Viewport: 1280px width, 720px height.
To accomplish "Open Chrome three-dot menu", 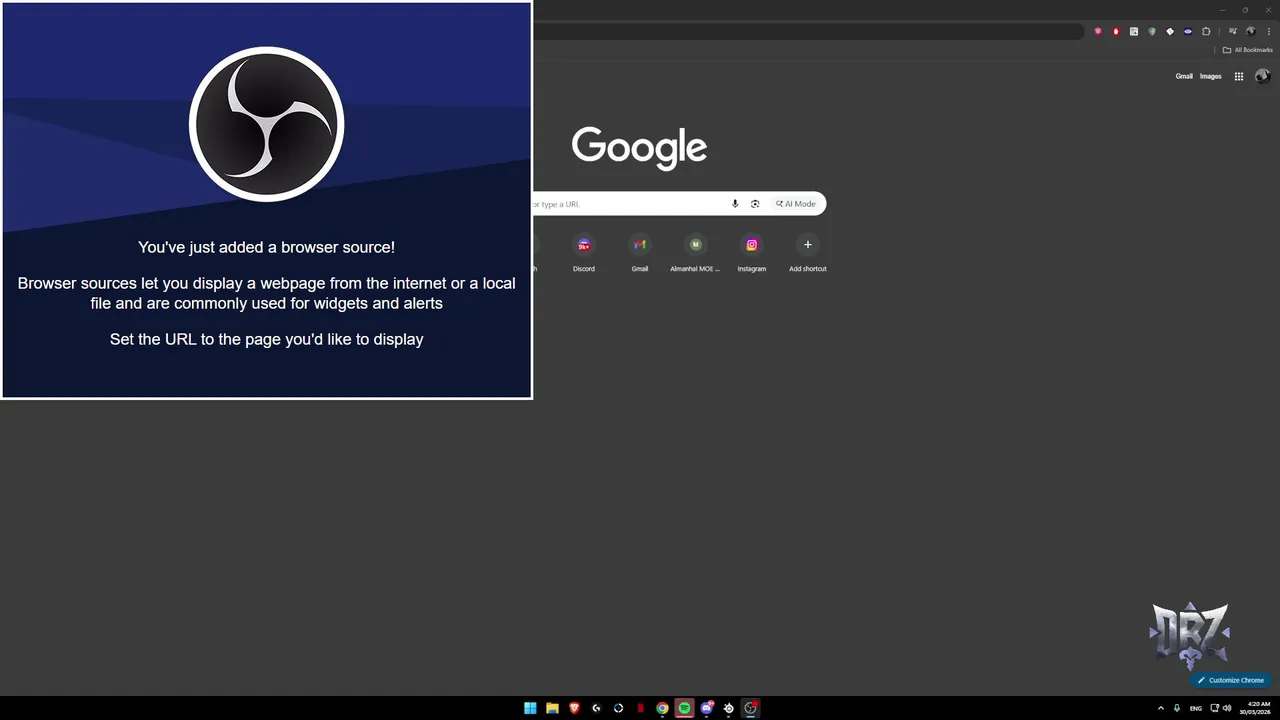I will [1268, 31].
